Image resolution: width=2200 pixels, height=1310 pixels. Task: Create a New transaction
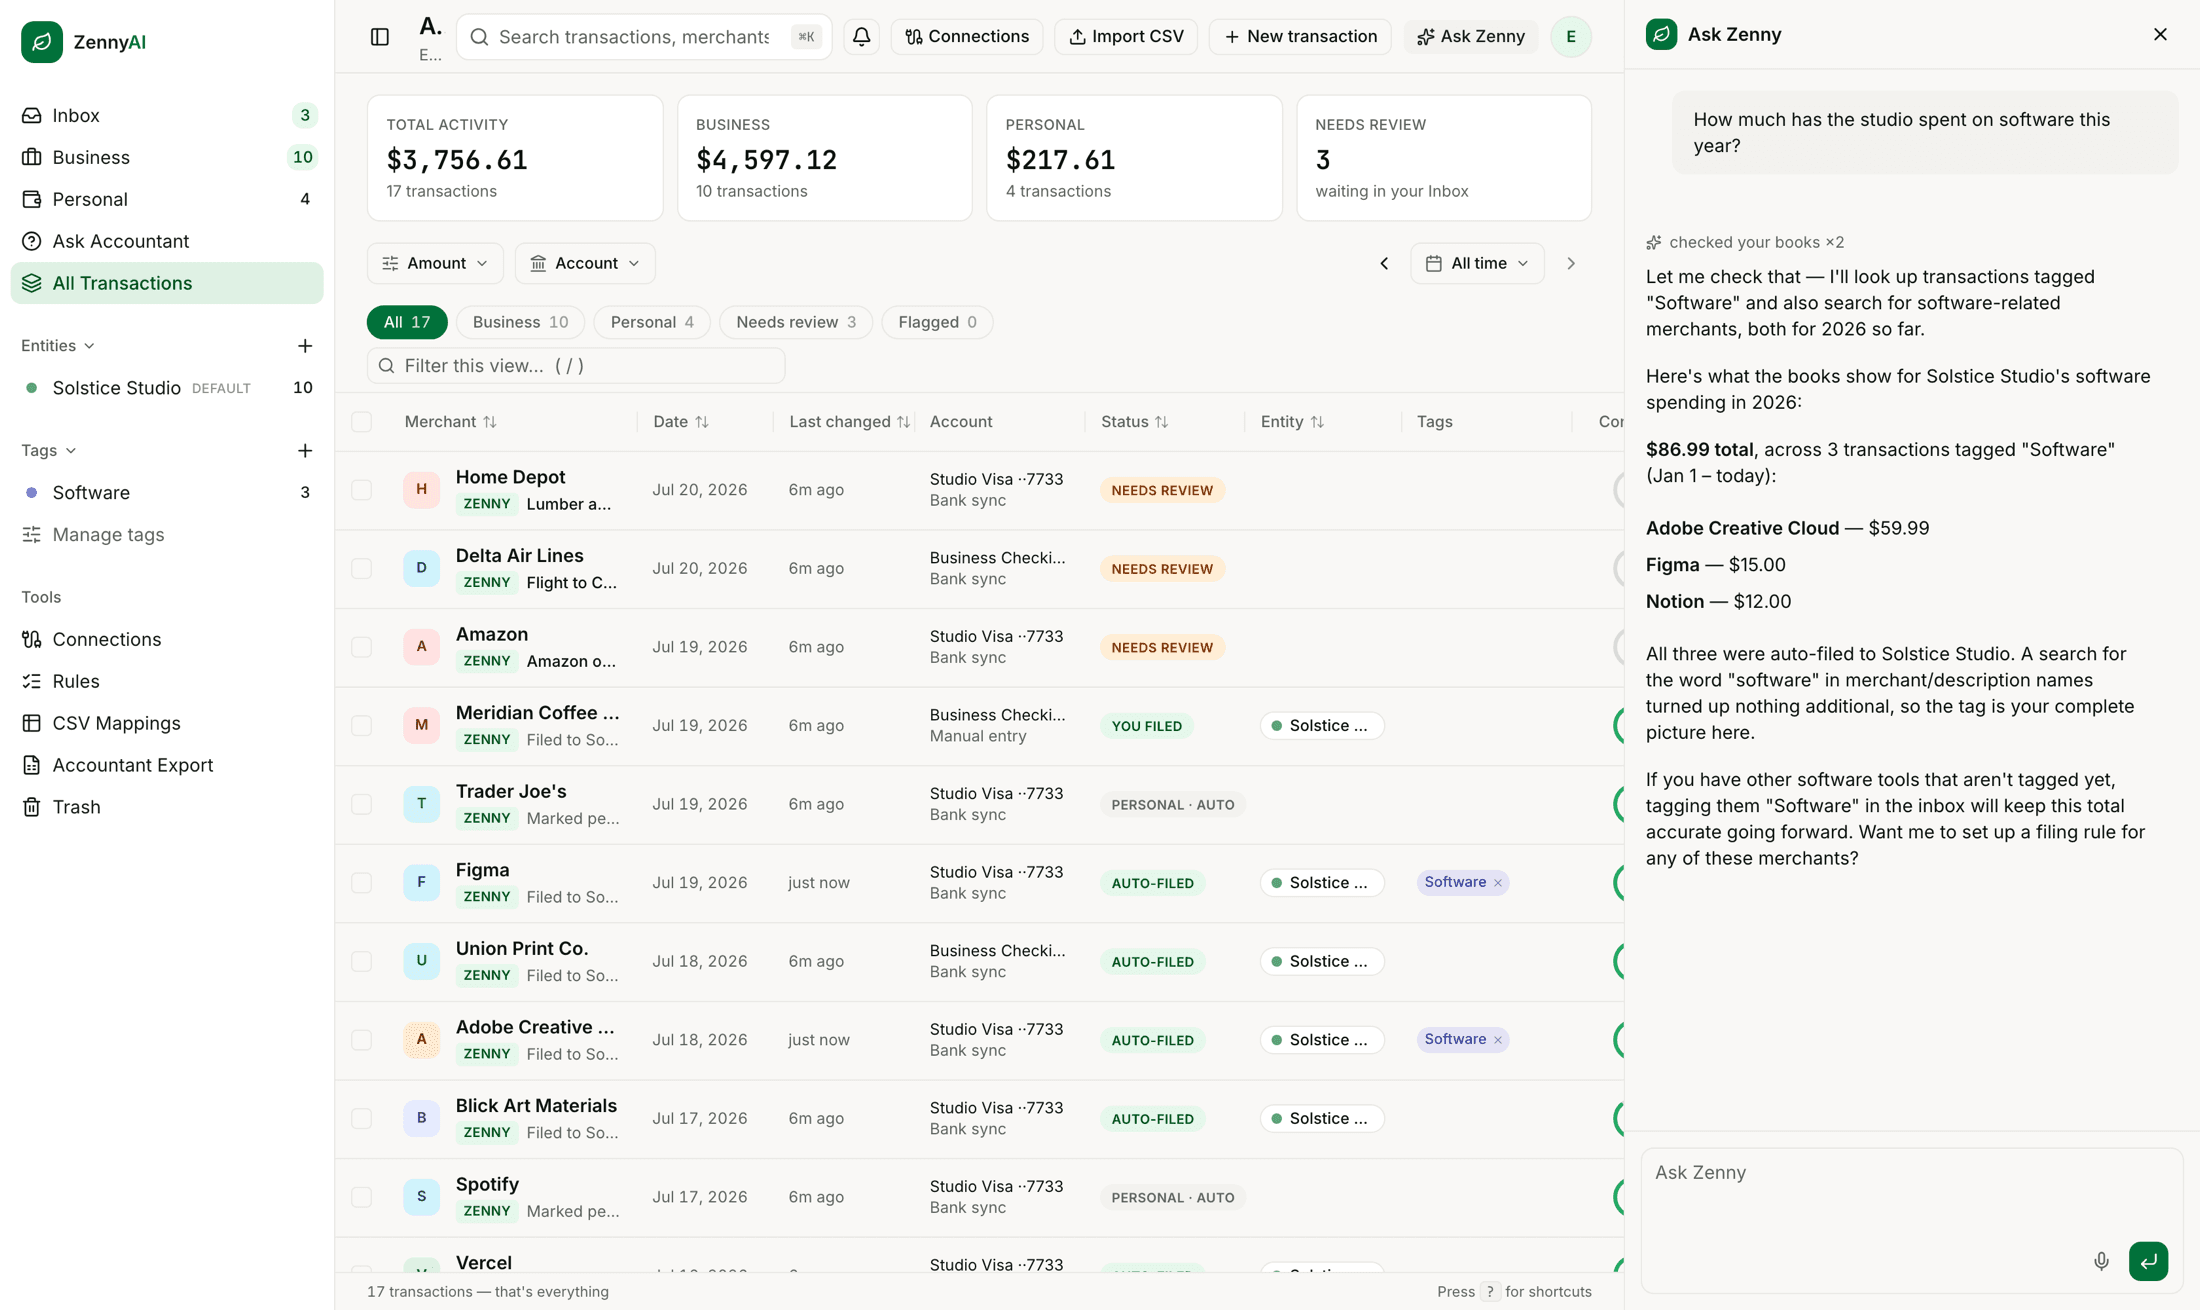1300,37
